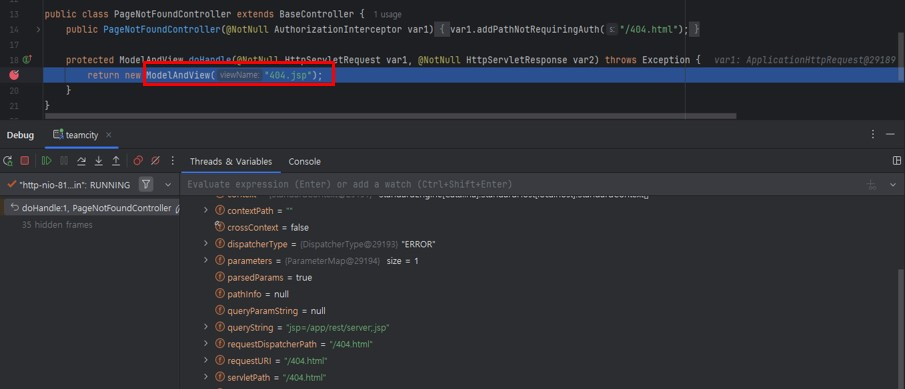Hide the Debug tool window

pos(891,134)
